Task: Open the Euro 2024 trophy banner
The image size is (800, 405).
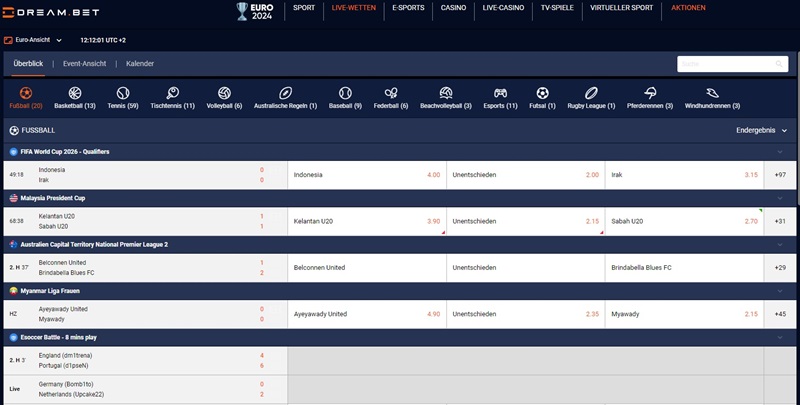Action: coord(255,12)
